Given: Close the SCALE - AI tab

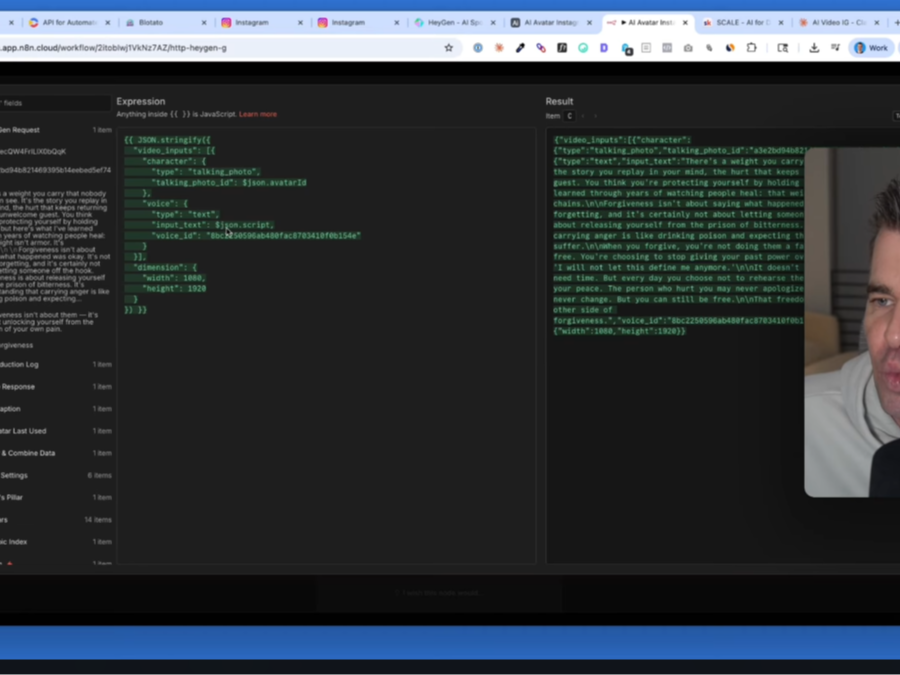Looking at the screenshot, I should click(781, 23).
